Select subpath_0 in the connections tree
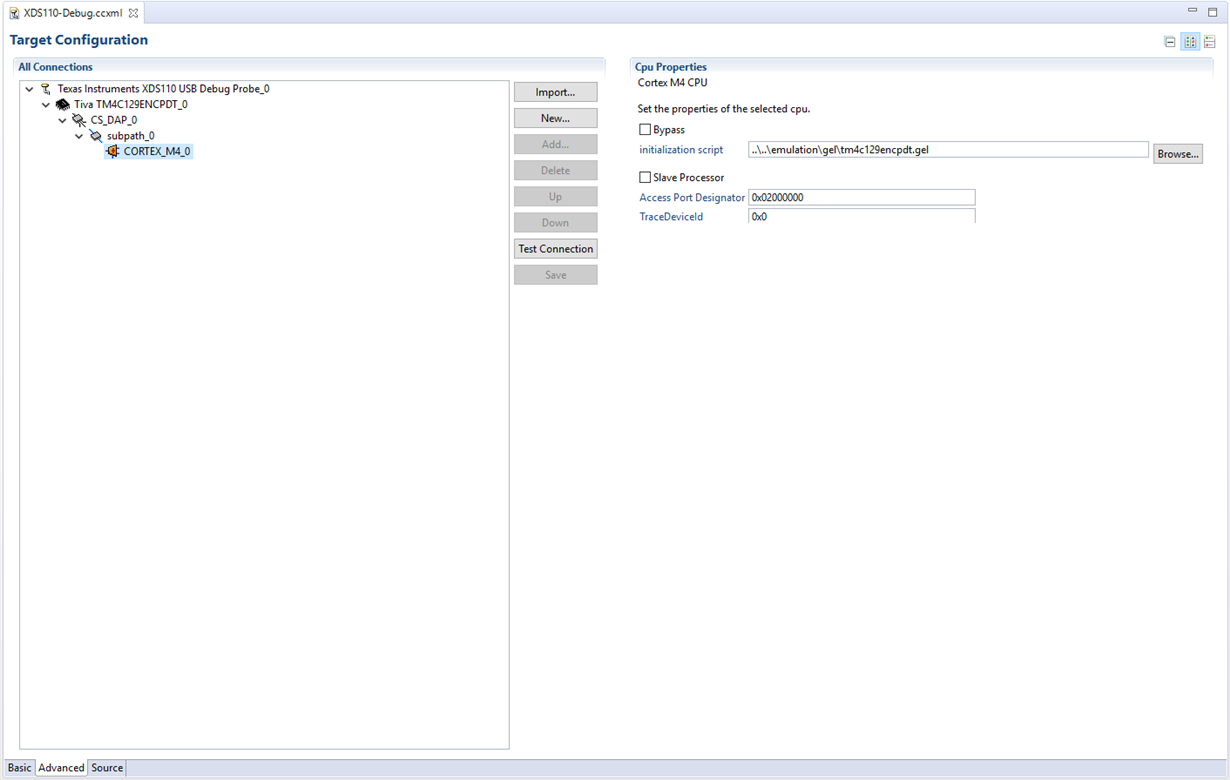Viewport: 1230px width, 780px height. (131, 136)
